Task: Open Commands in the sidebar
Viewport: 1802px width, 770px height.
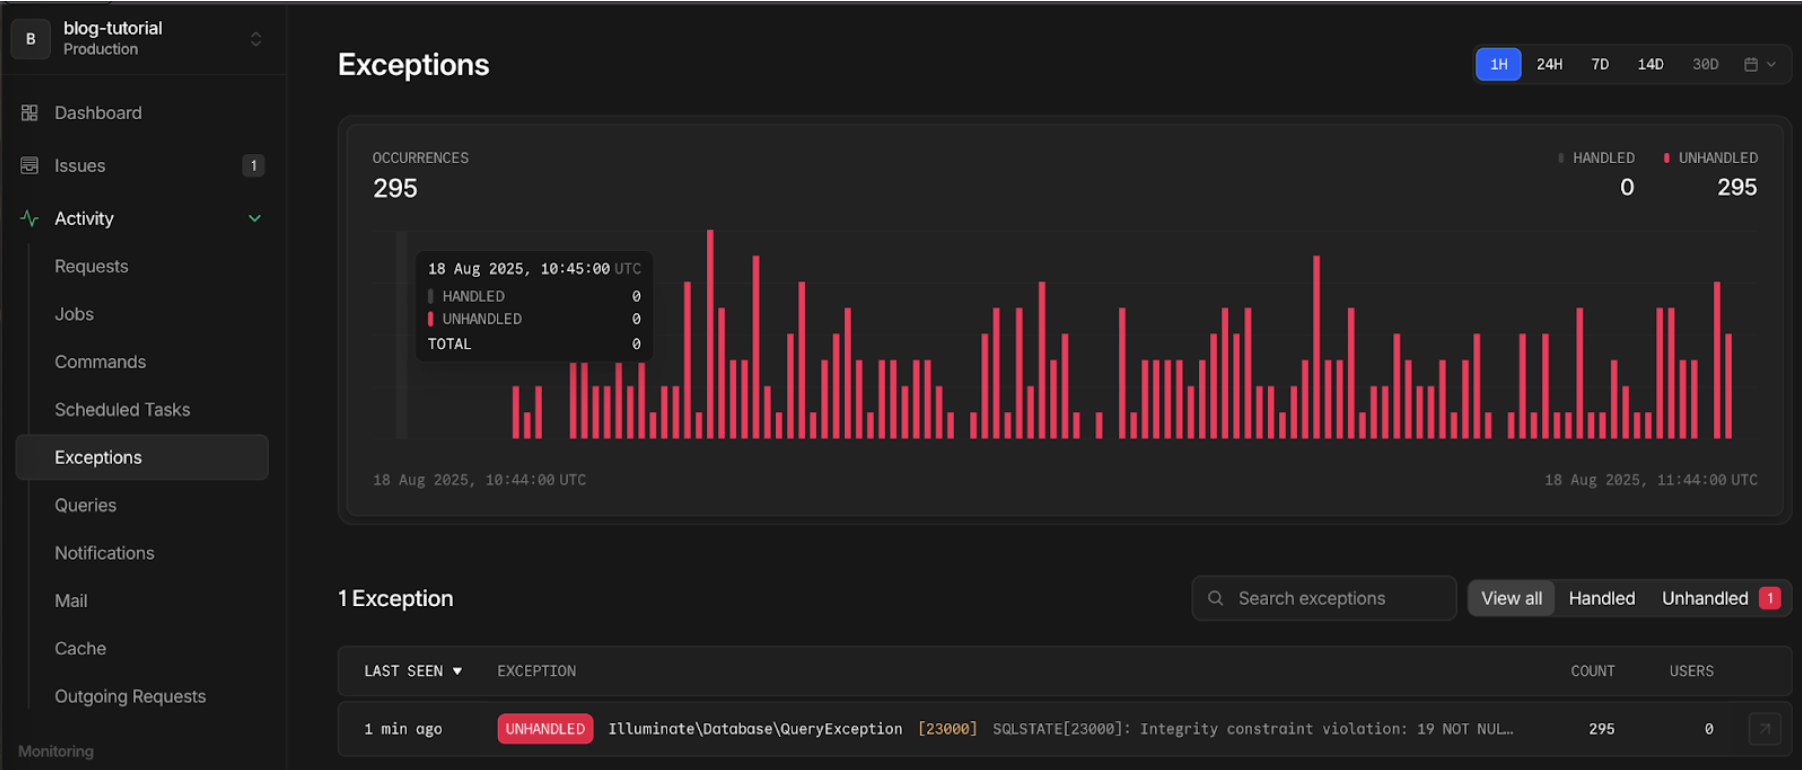Action: 100,362
